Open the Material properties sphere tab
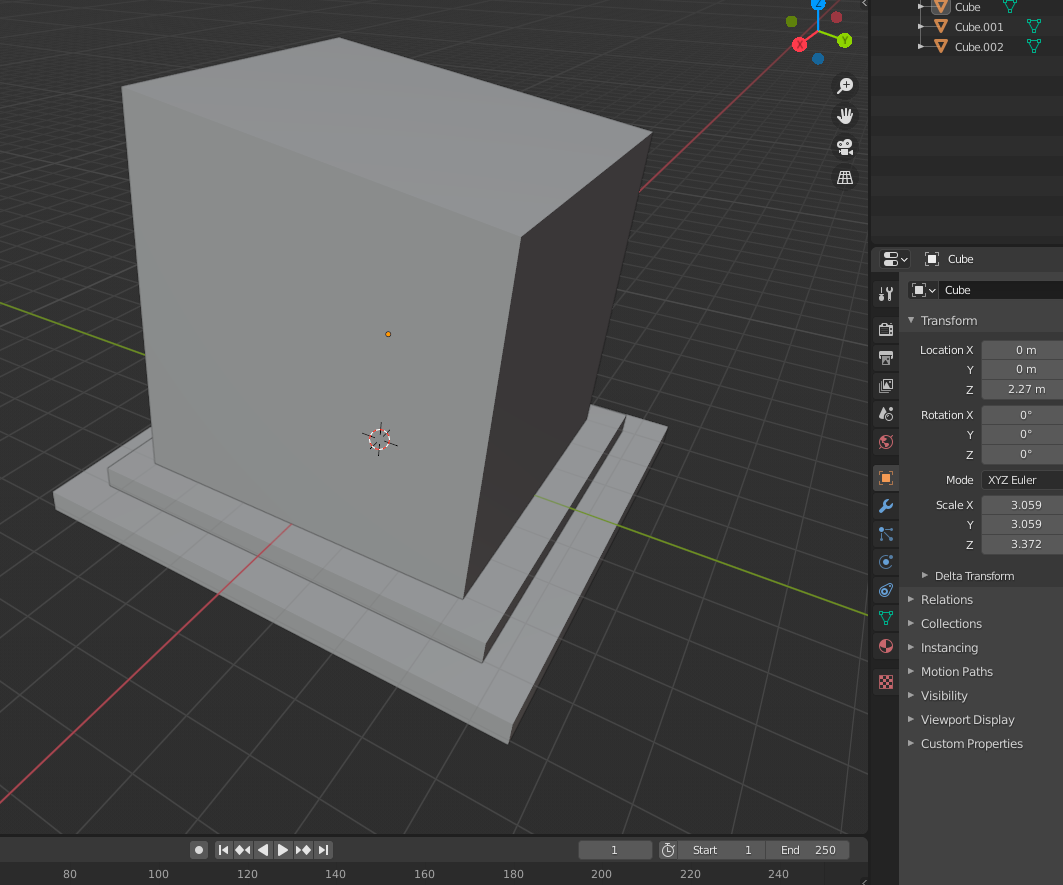The width and height of the screenshot is (1063, 885). (x=885, y=646)
